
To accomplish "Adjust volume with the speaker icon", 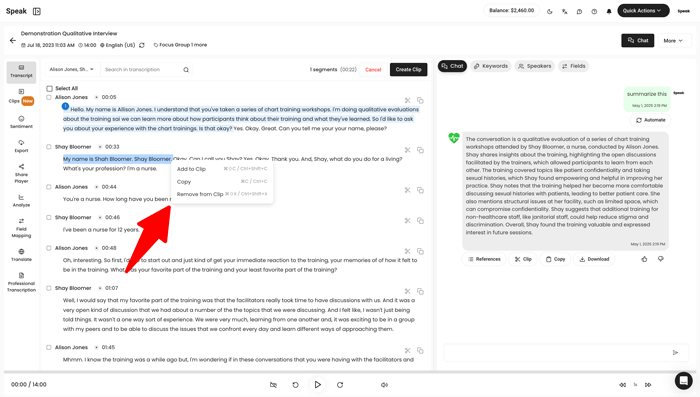I will pyautogui.click(x=384, y=385).
